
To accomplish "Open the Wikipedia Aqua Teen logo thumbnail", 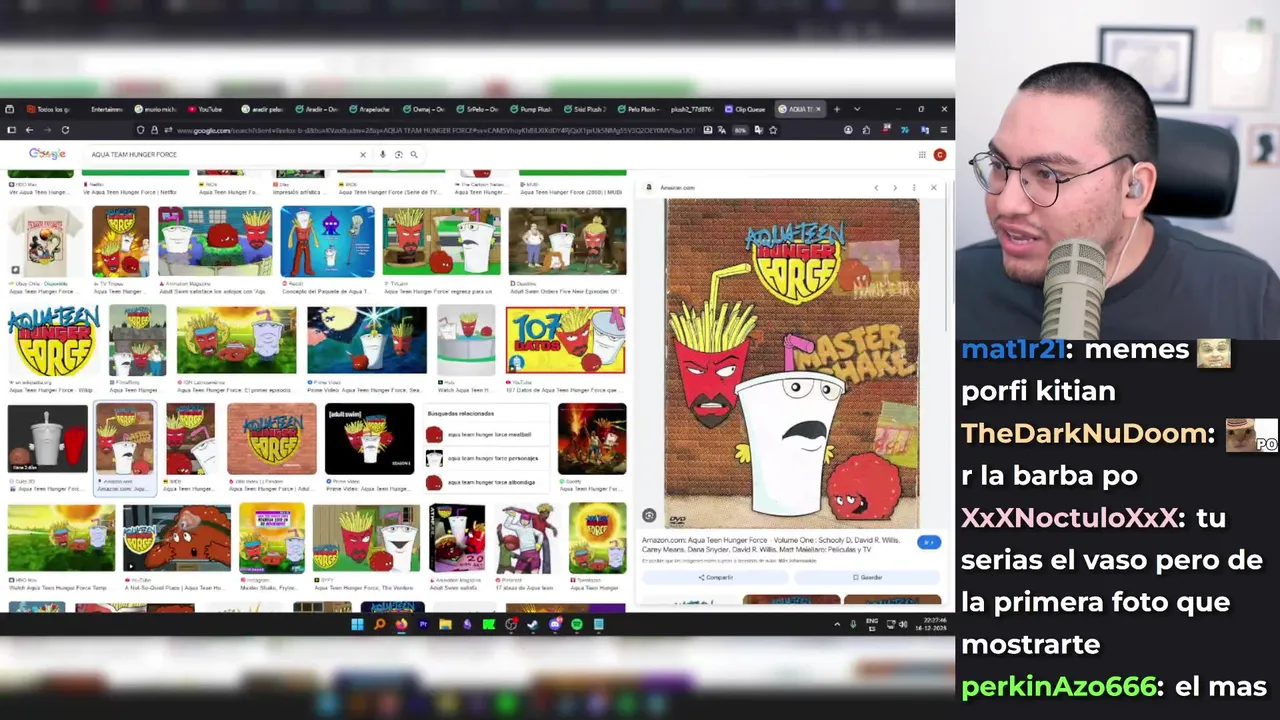I will (54, 340).
